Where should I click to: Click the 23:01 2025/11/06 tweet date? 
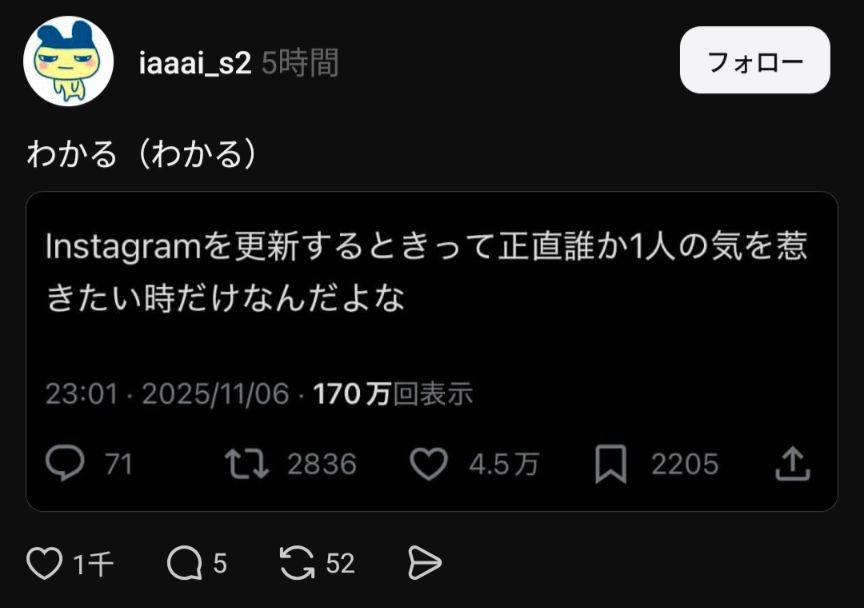(x=167, y=394)
